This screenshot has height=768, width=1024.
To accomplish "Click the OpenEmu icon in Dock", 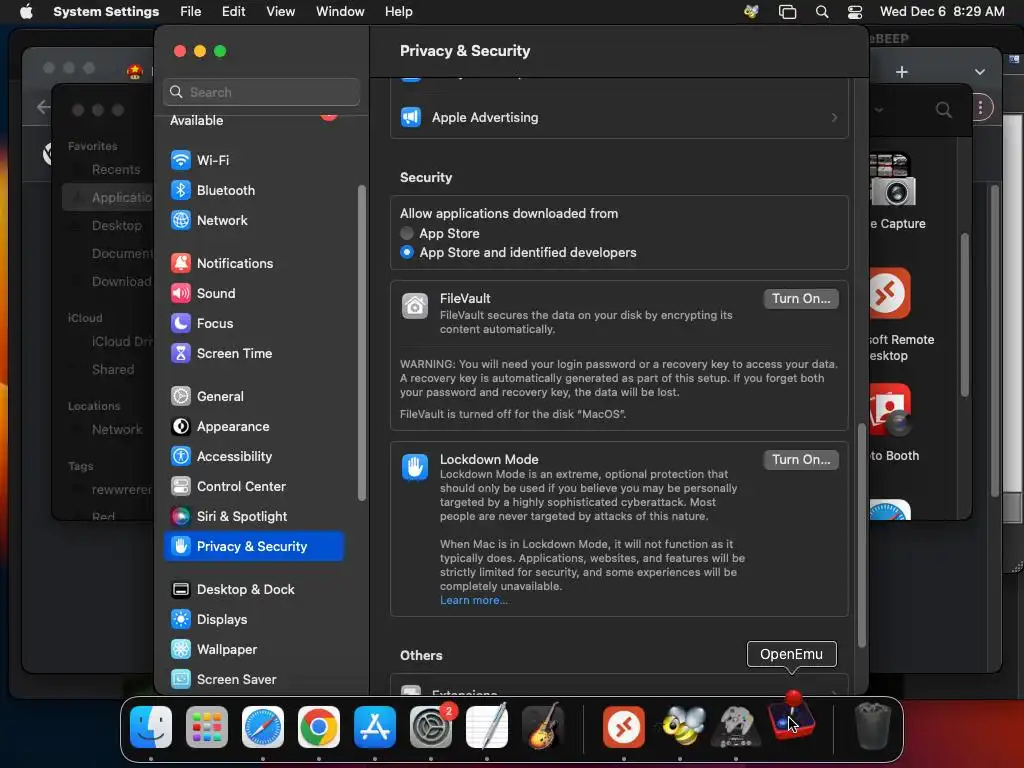I will point(792,718).
